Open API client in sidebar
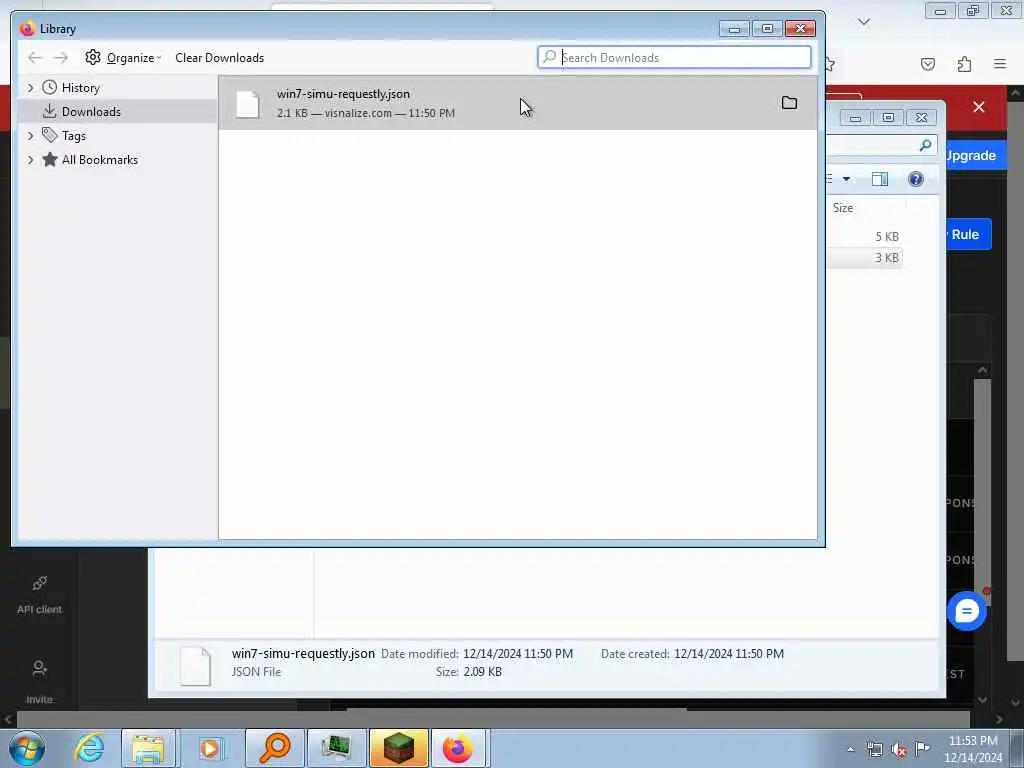 click(x=39, y=594)
